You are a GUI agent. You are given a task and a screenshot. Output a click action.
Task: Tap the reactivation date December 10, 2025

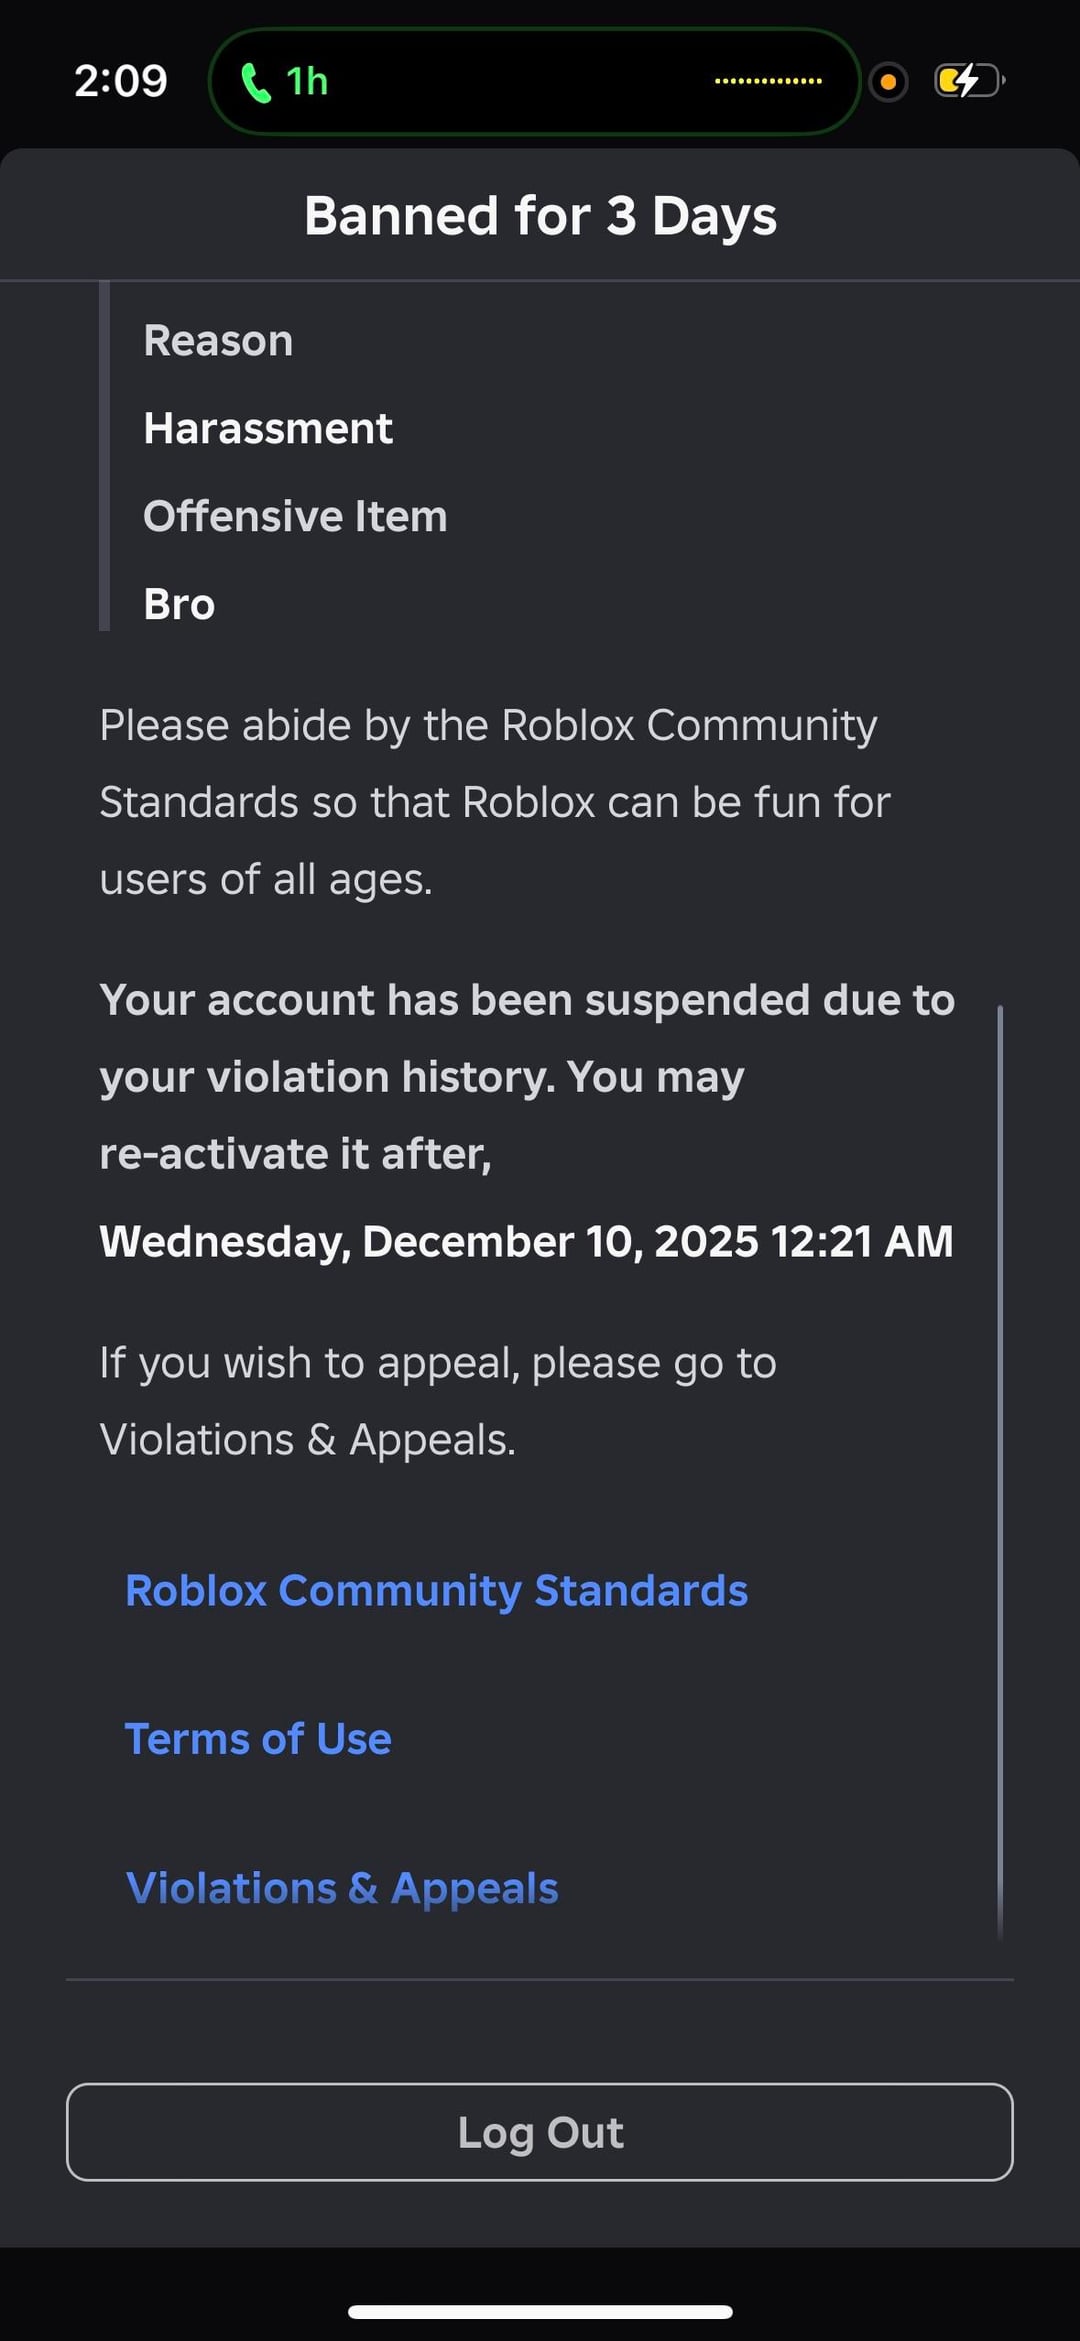pos(526,1242)
